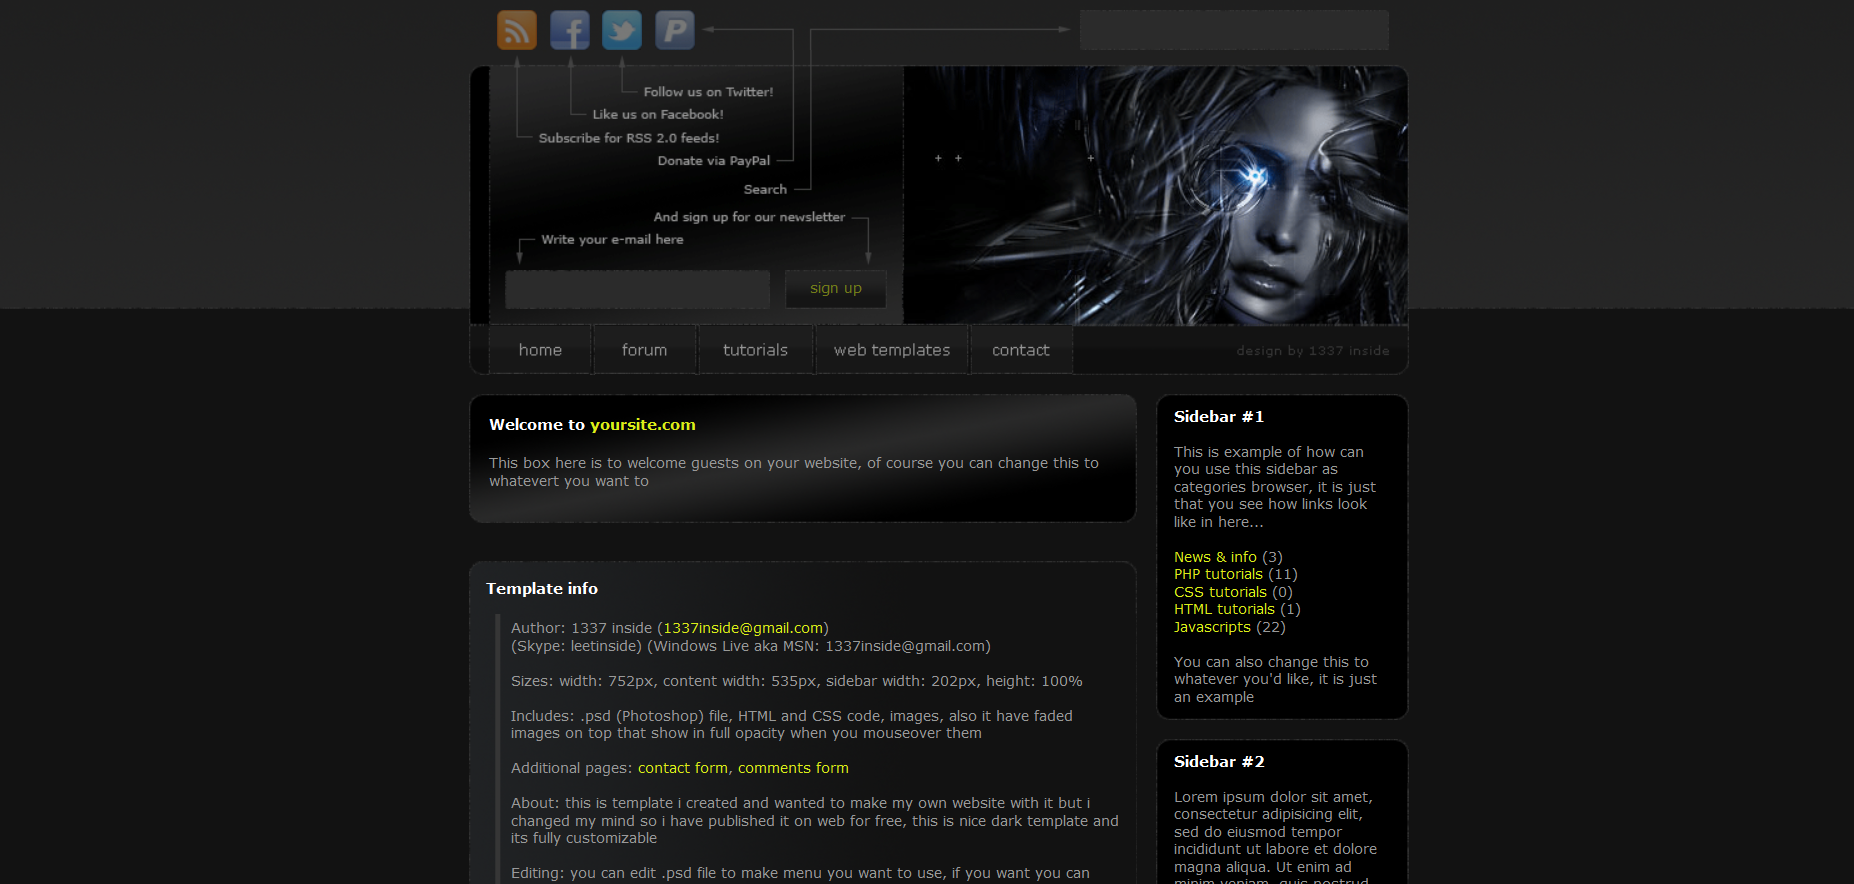This screenshot has height=884, width=1854.
Task: Click the yoursite.com link
Action: [642, 425]
